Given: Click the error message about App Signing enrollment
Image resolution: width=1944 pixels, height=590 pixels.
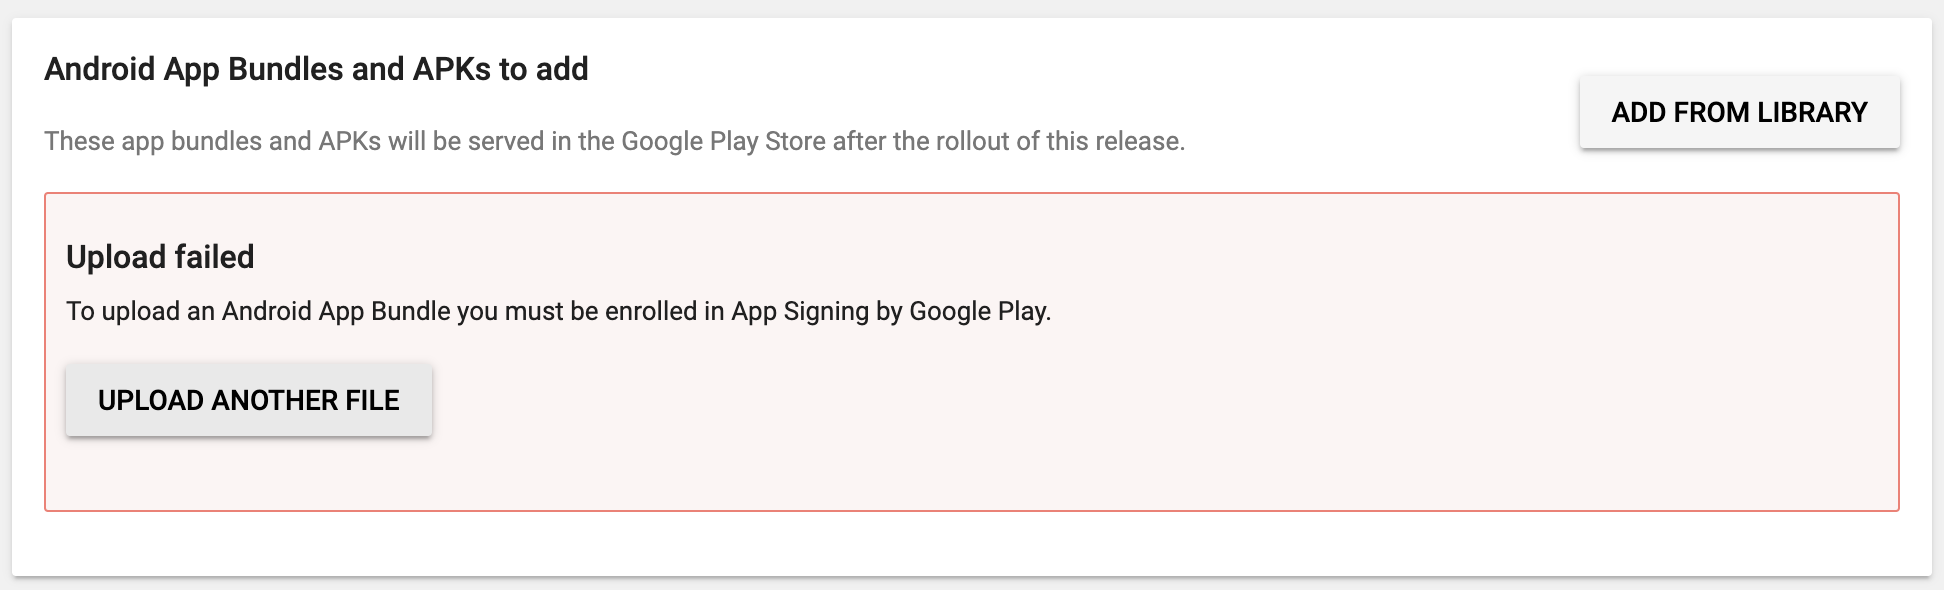Looking at the screenshot, I should tap(558, 311).
